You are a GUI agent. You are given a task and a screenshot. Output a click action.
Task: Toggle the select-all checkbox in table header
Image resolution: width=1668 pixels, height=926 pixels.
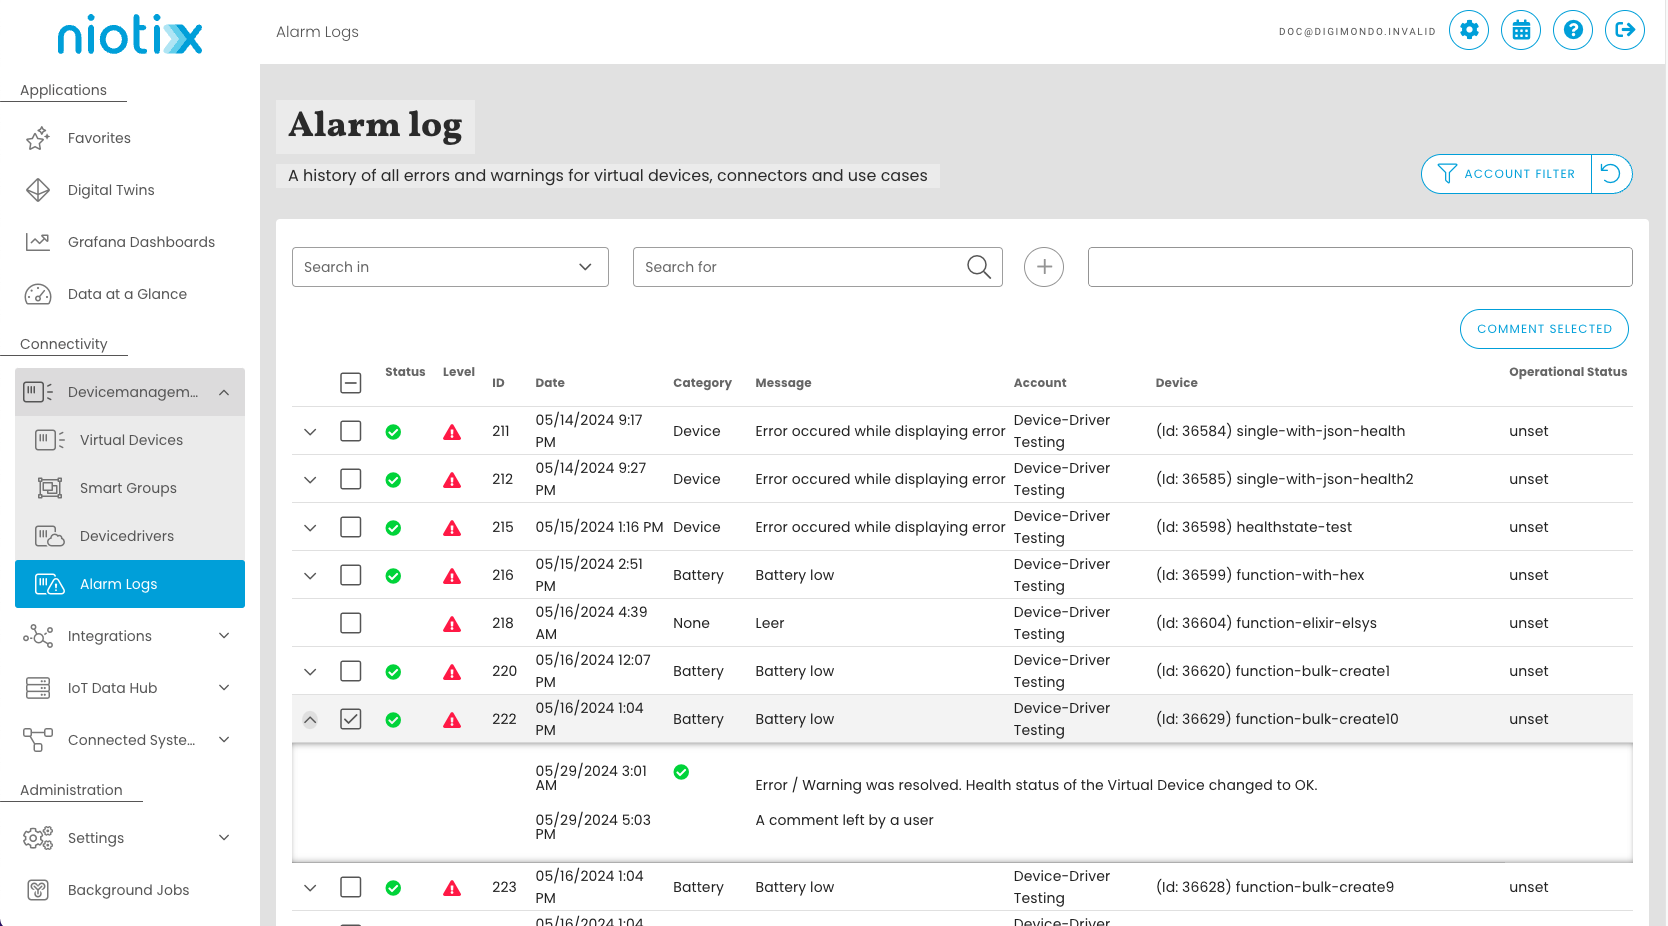tap(351, 383)
